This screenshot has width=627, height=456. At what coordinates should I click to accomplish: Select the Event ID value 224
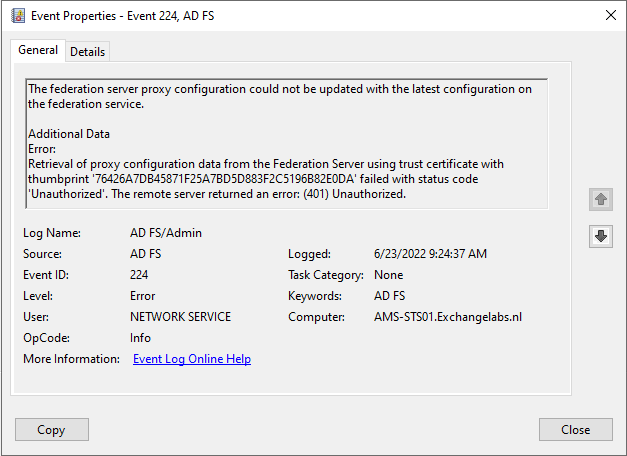coord(140,275)
